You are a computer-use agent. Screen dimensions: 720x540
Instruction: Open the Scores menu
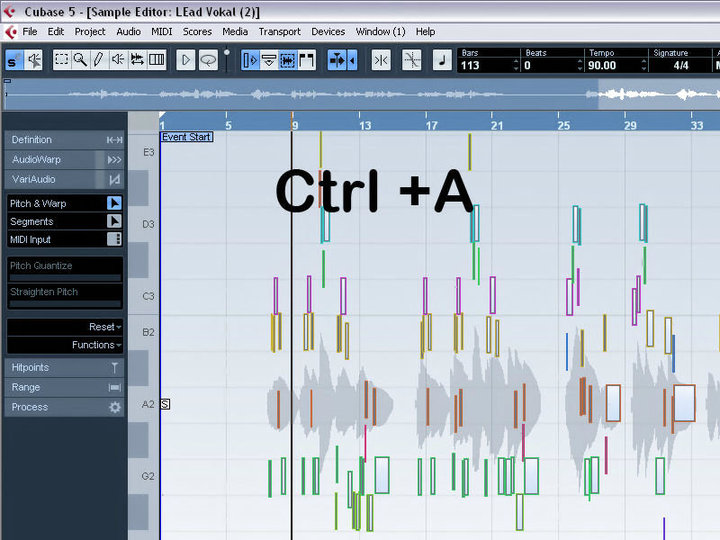point(197,32)
